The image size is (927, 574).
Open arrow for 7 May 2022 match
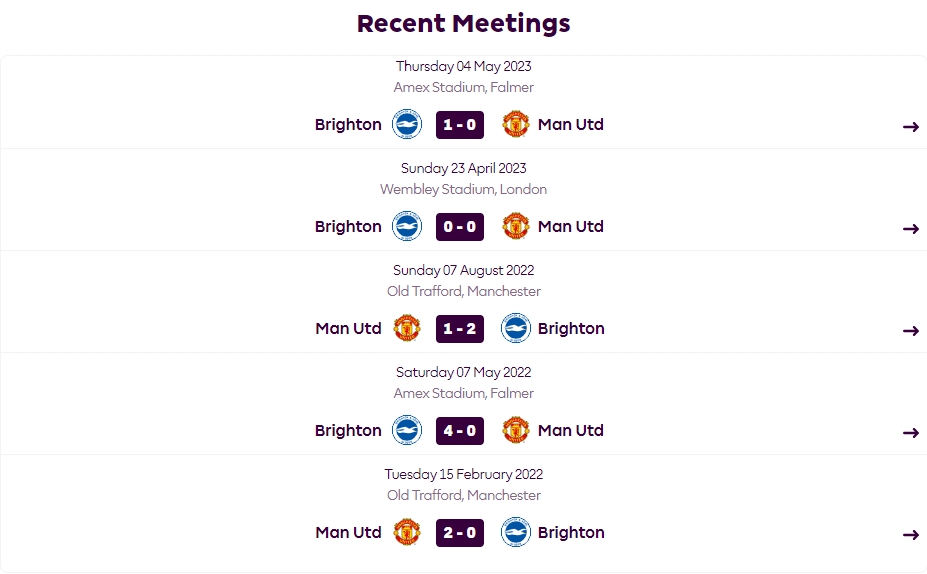pyautogui.click(x=910, y=433)
